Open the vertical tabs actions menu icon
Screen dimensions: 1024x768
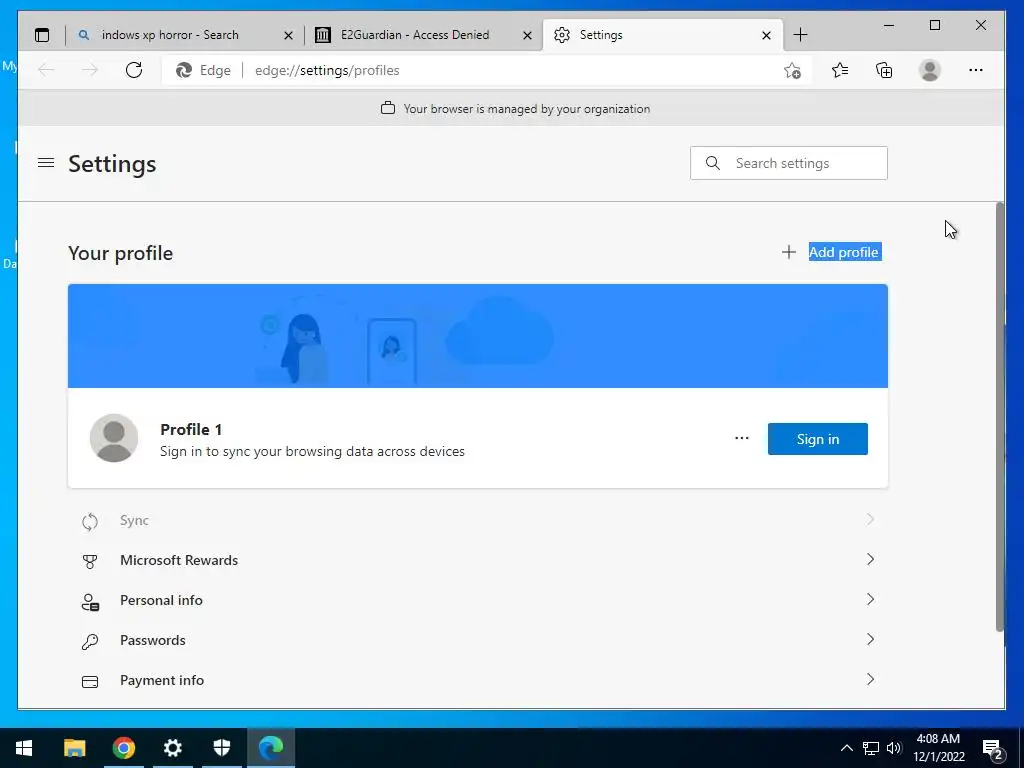point(42,35)
